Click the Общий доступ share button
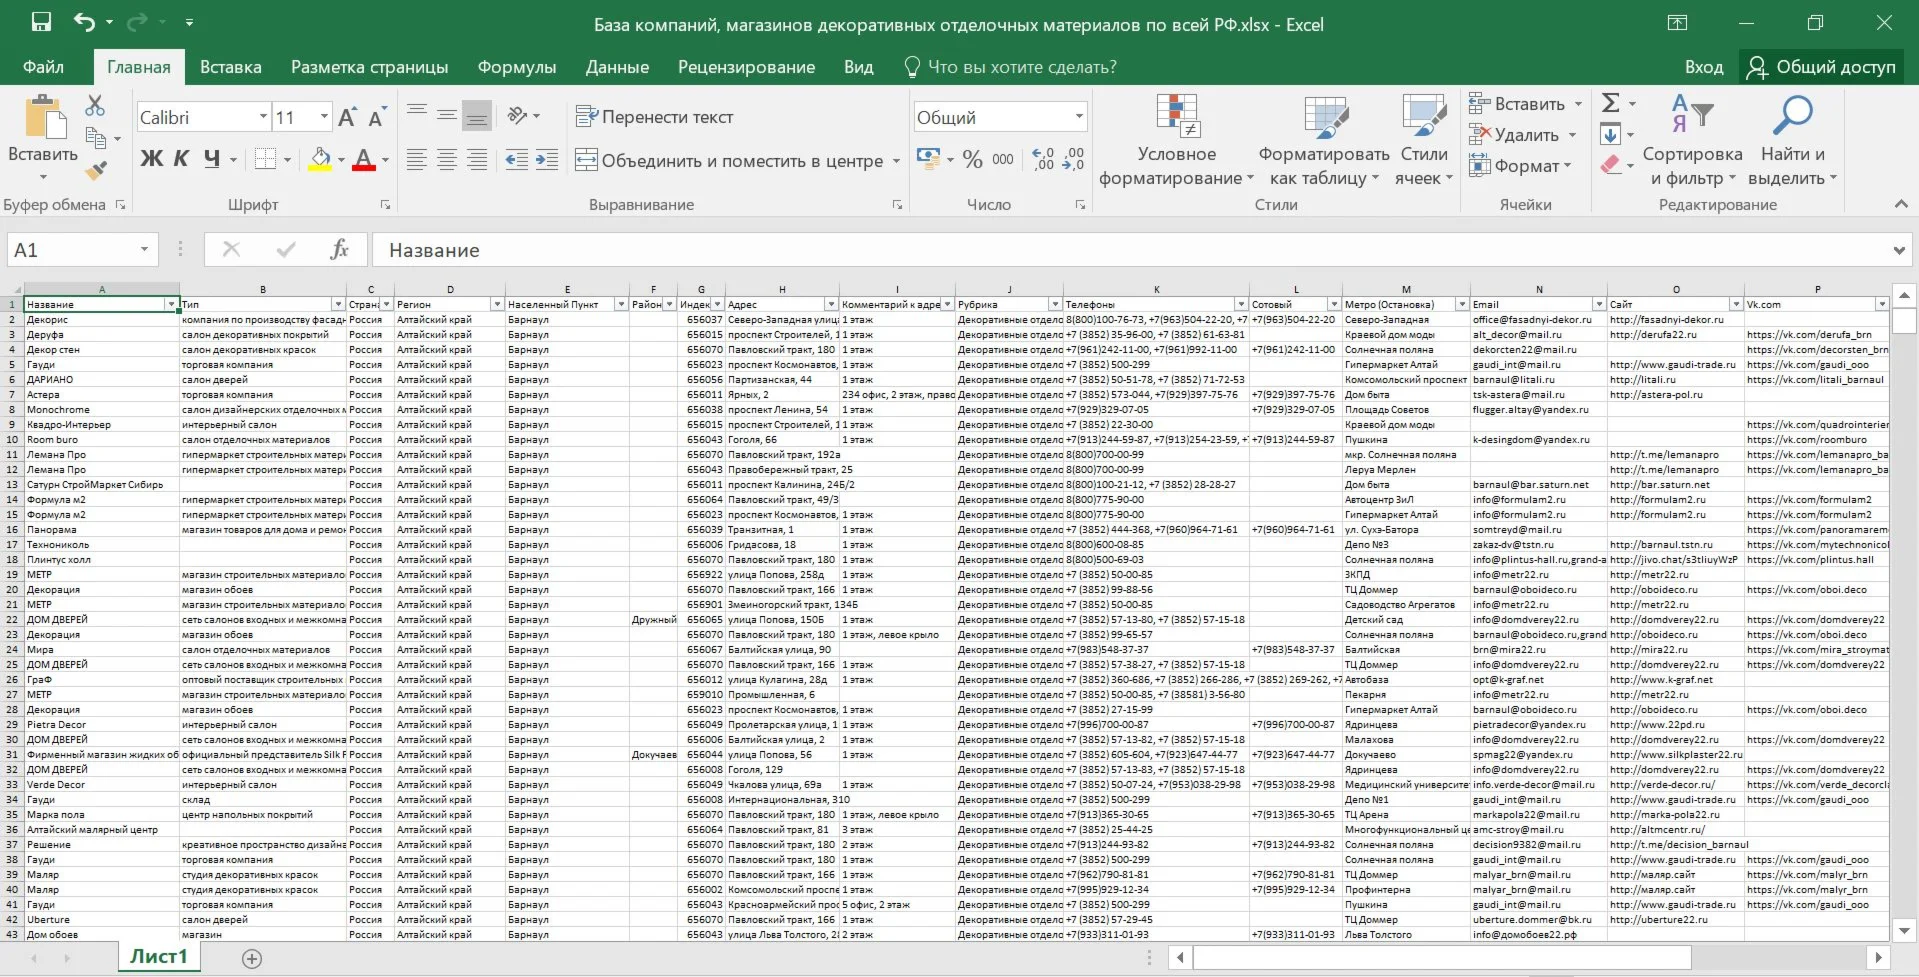 1822,67
